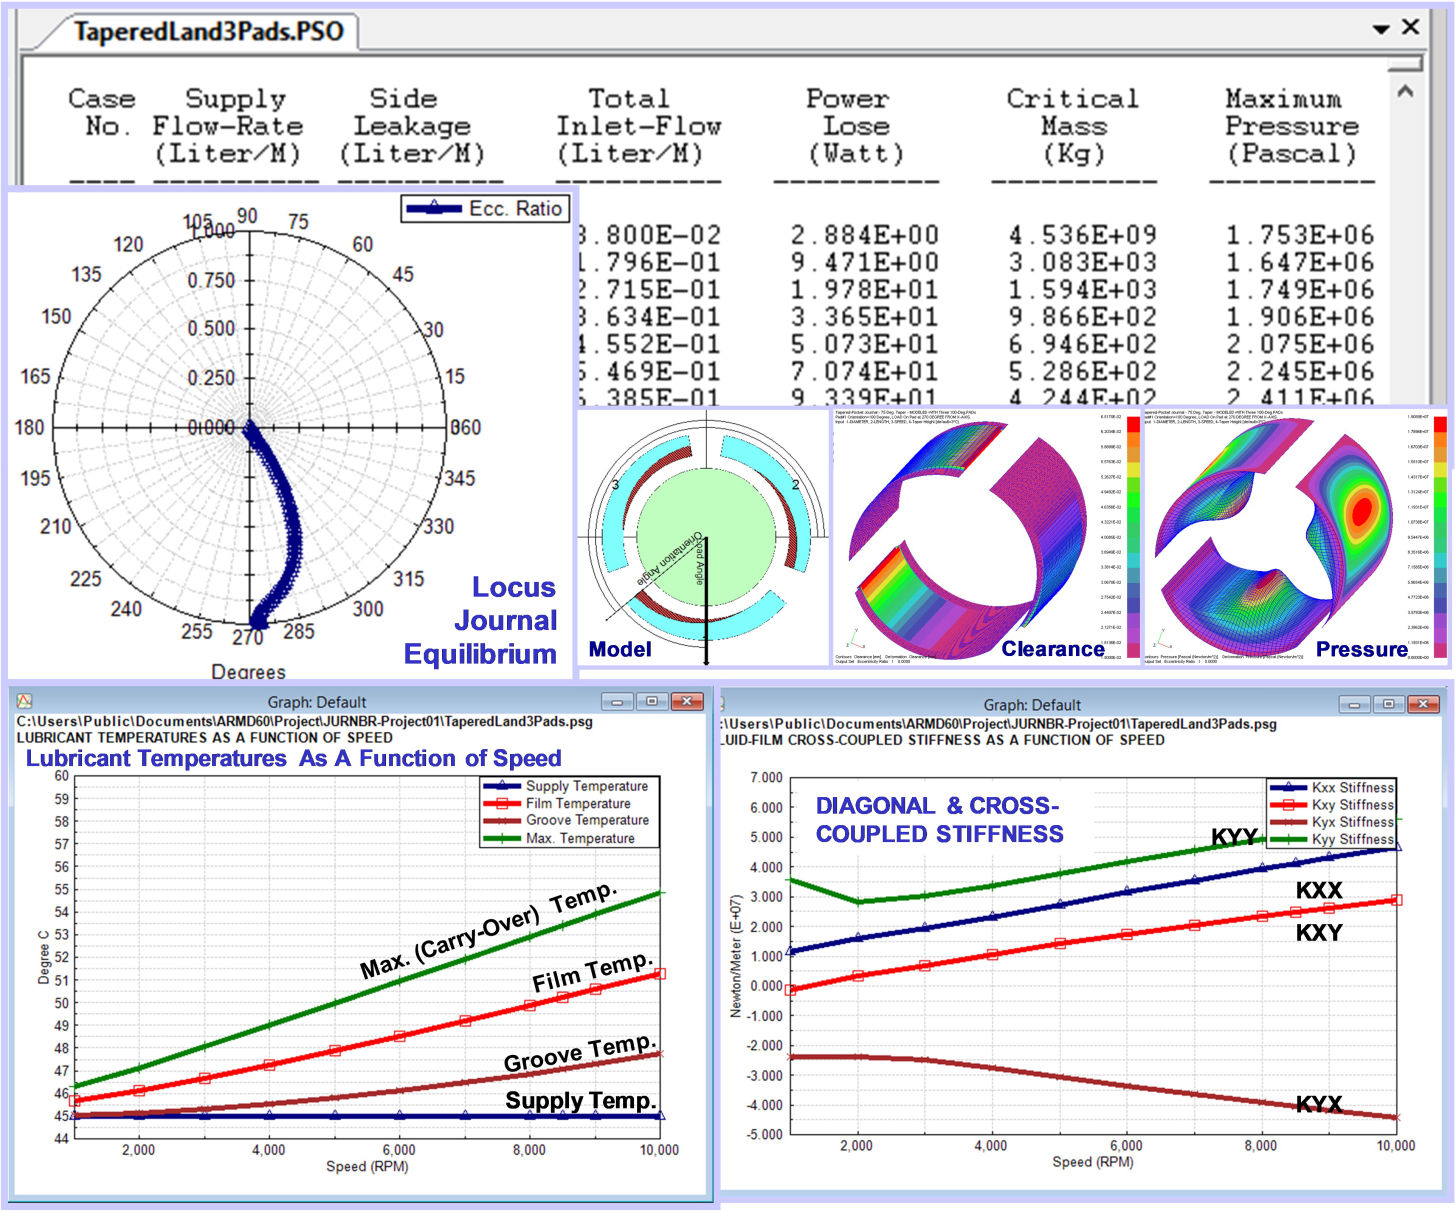Image resolution: width=1456 pixels, height=1213 pixels.
Task: Click the Kxy Stiffness legend entry
Action: tap(1332, 805)
